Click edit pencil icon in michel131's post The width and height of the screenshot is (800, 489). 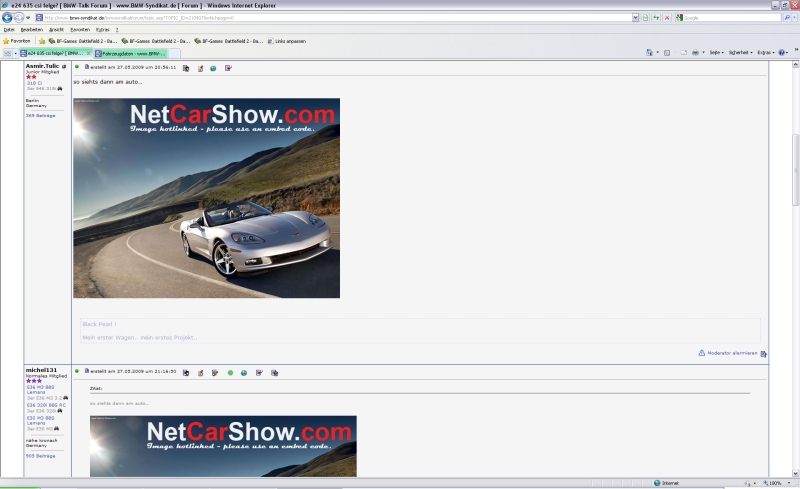pos(201,373)
